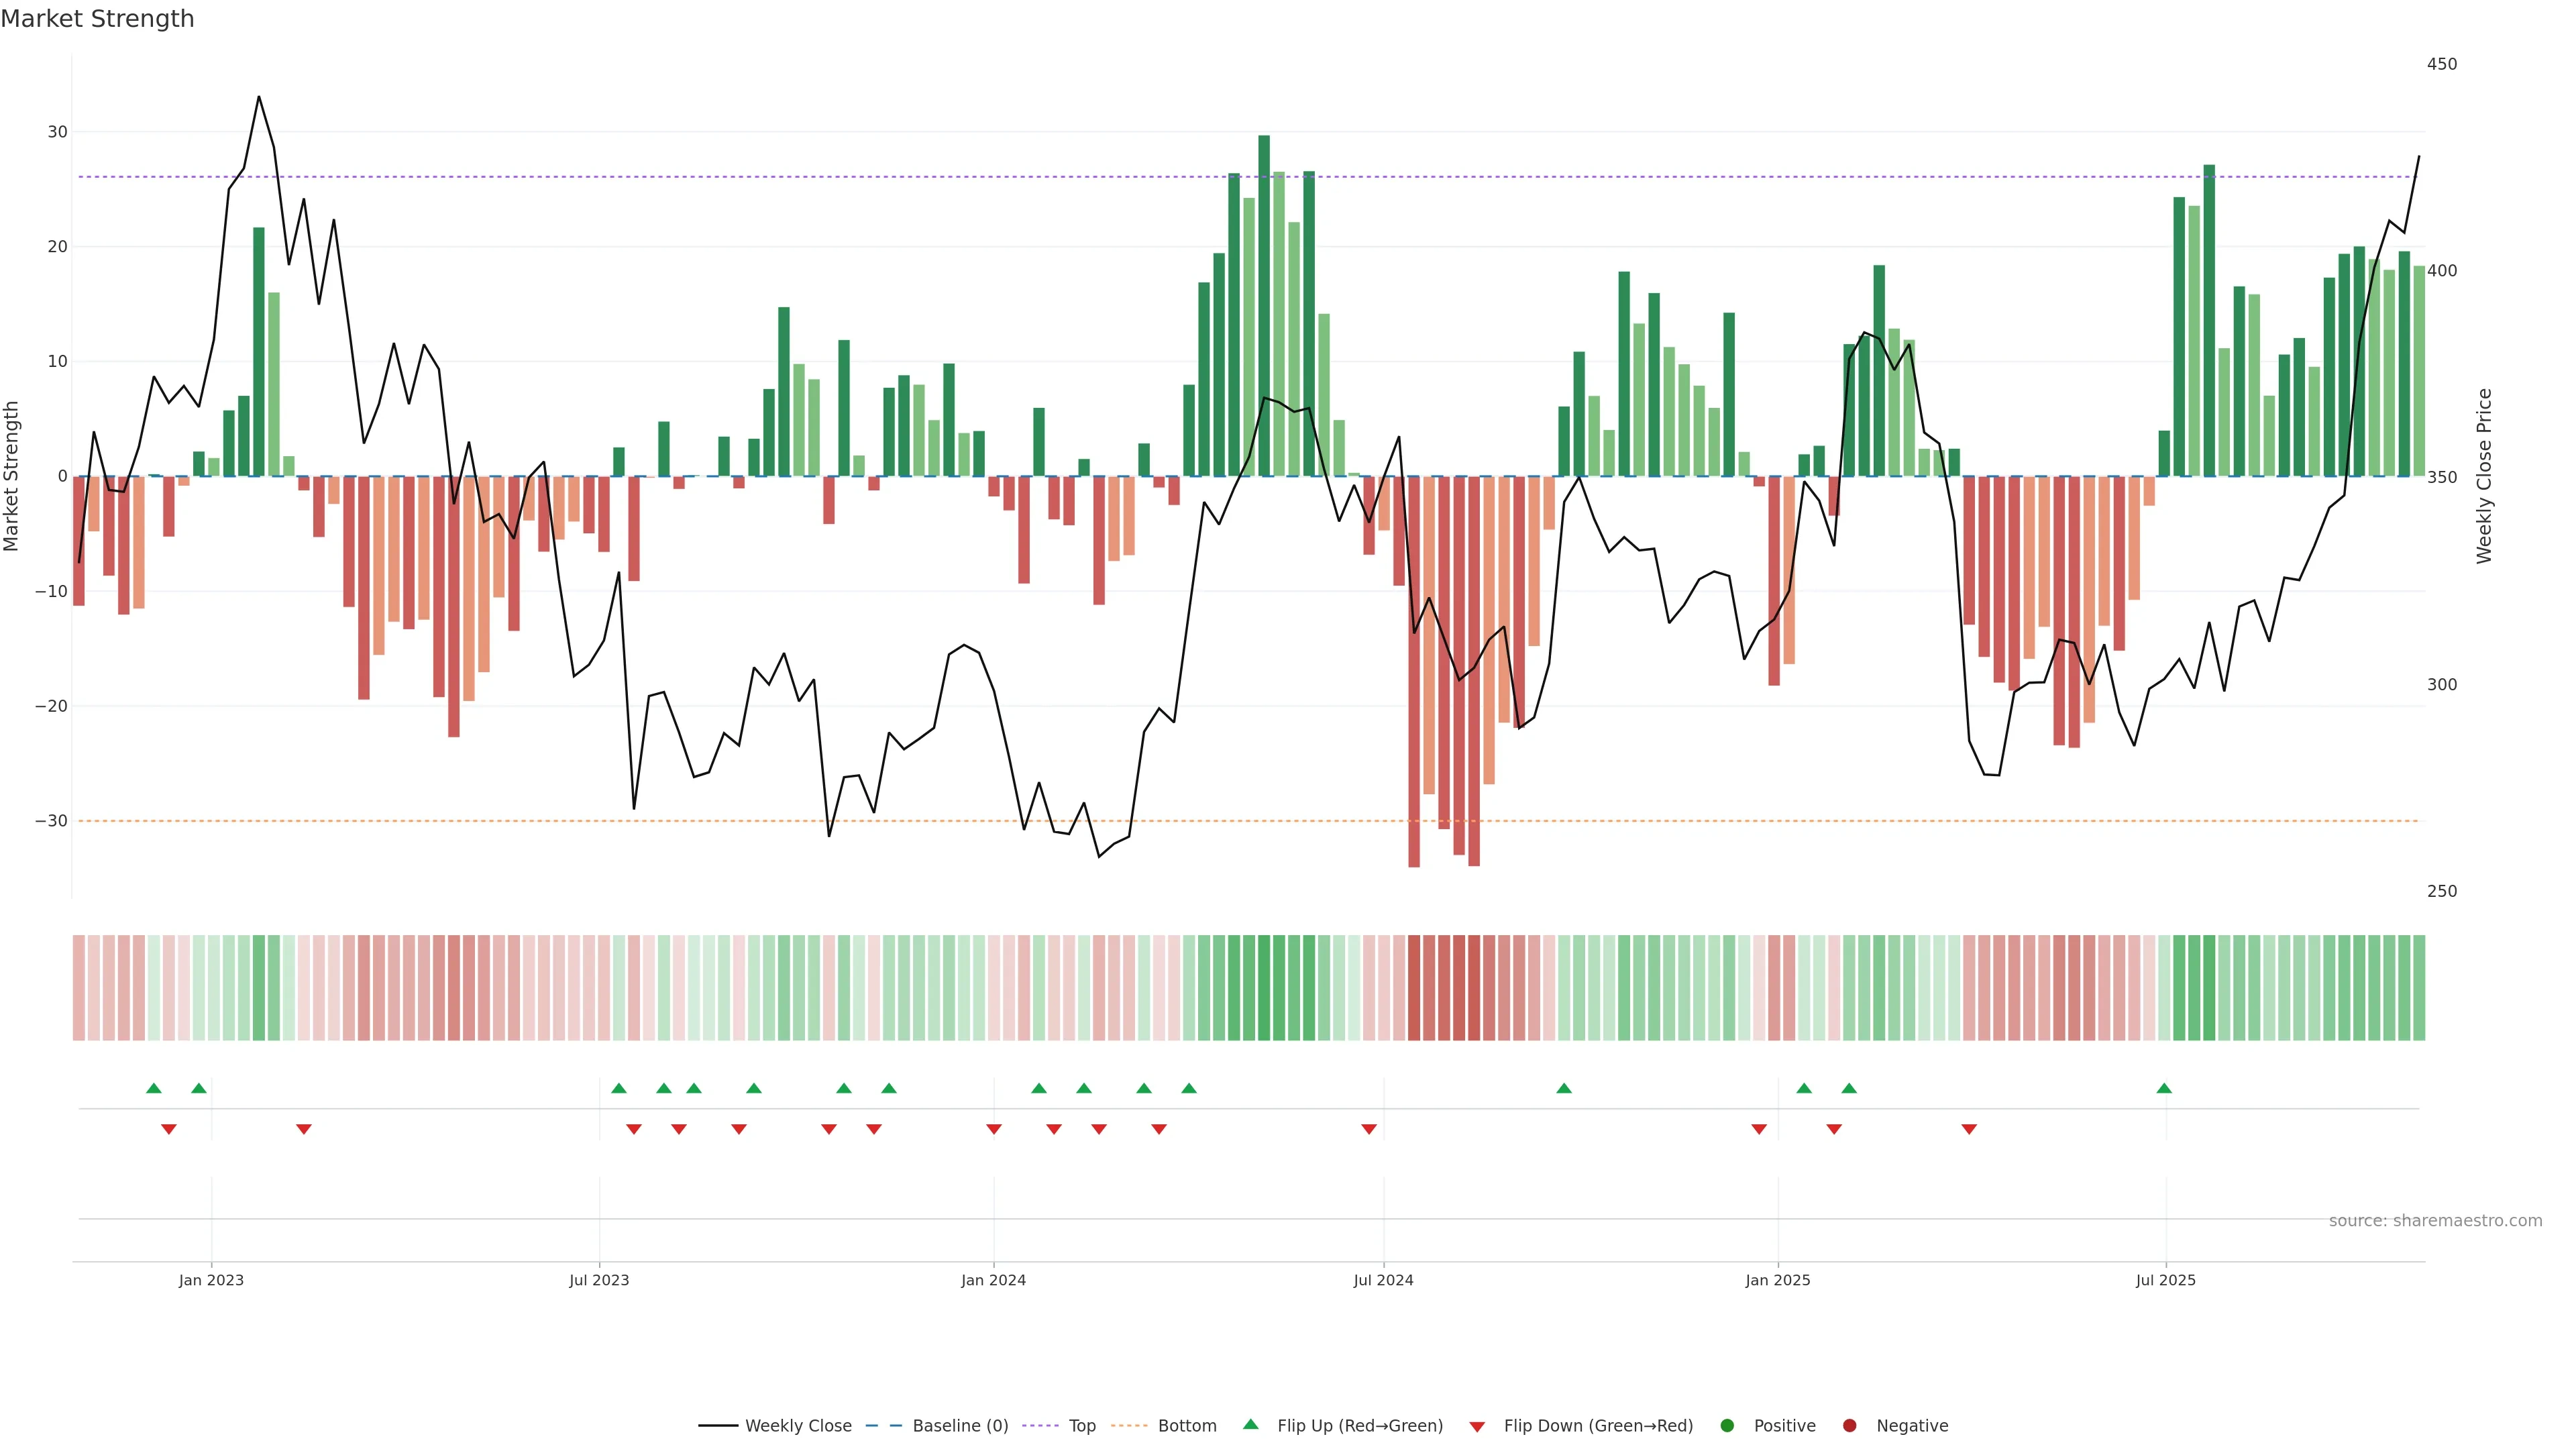Image resolution: width=2576 pixels, height=1449 pixels.
Task: Click the Negative red circle legend icon
Action: click(x=1849, y=1426)
